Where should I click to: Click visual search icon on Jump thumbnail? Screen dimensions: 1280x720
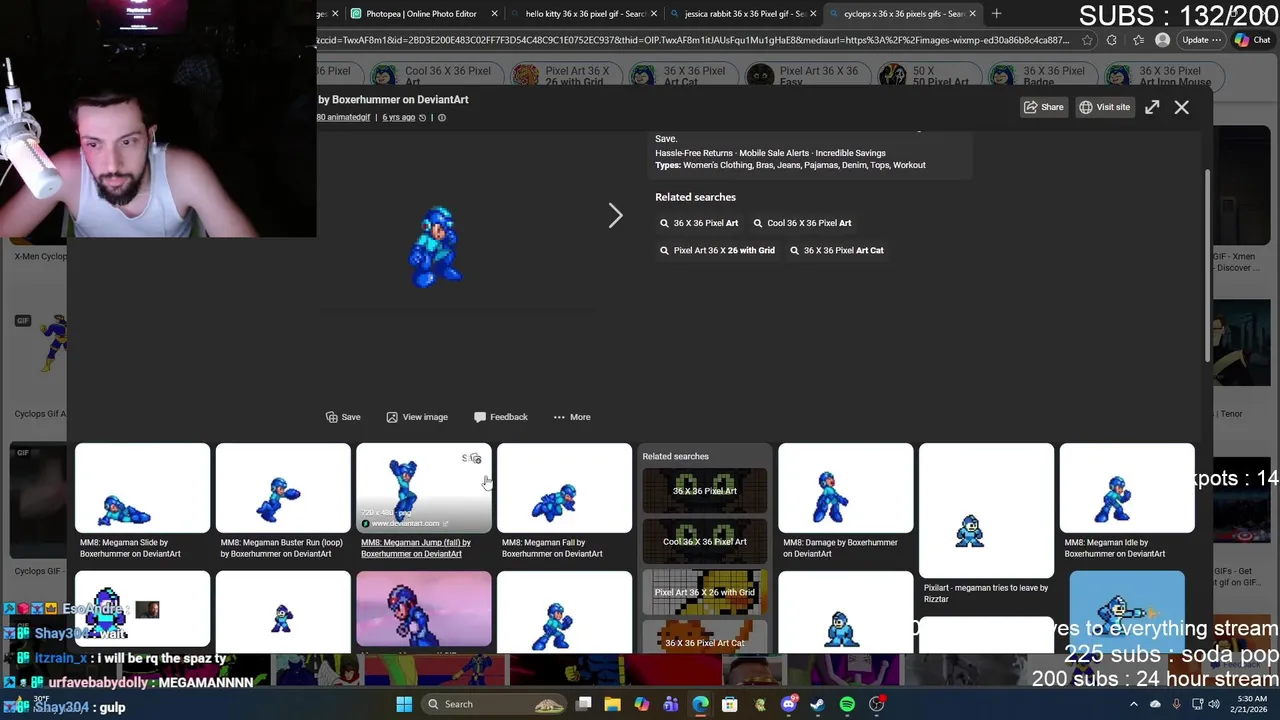tap(476, 459)
